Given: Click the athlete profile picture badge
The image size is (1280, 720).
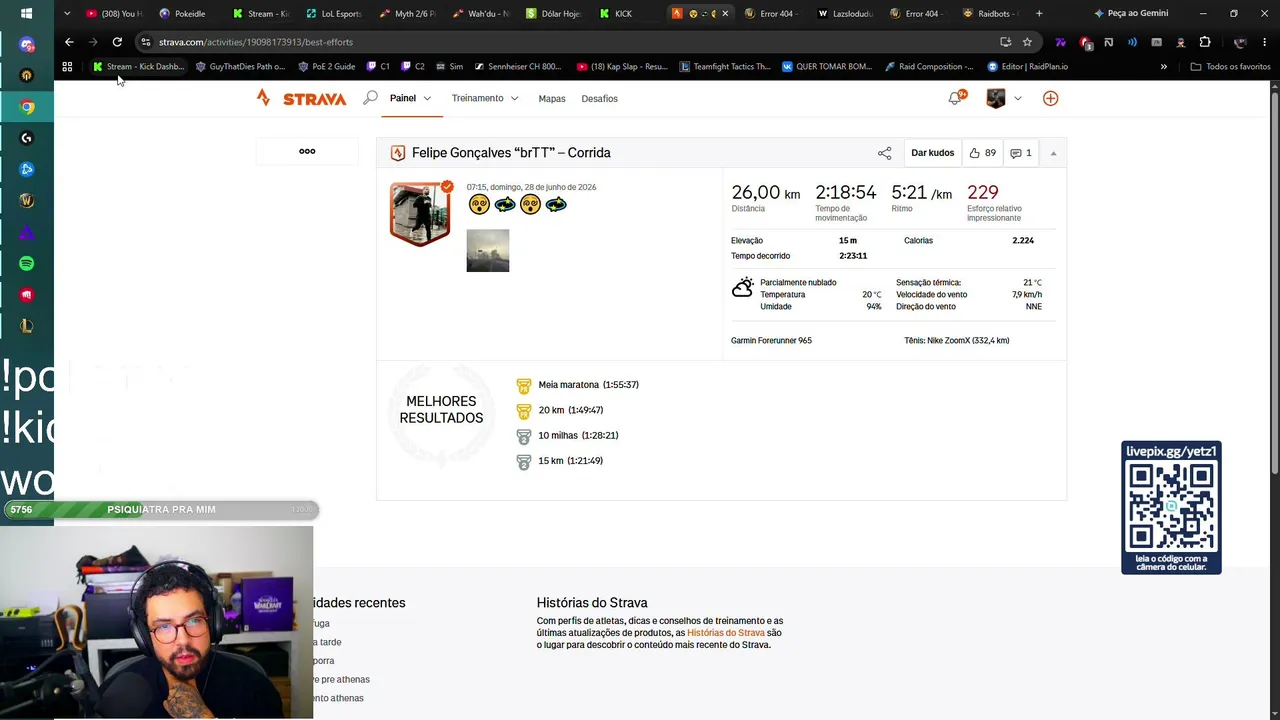Looking at the screenshot, I should point(420,213).
